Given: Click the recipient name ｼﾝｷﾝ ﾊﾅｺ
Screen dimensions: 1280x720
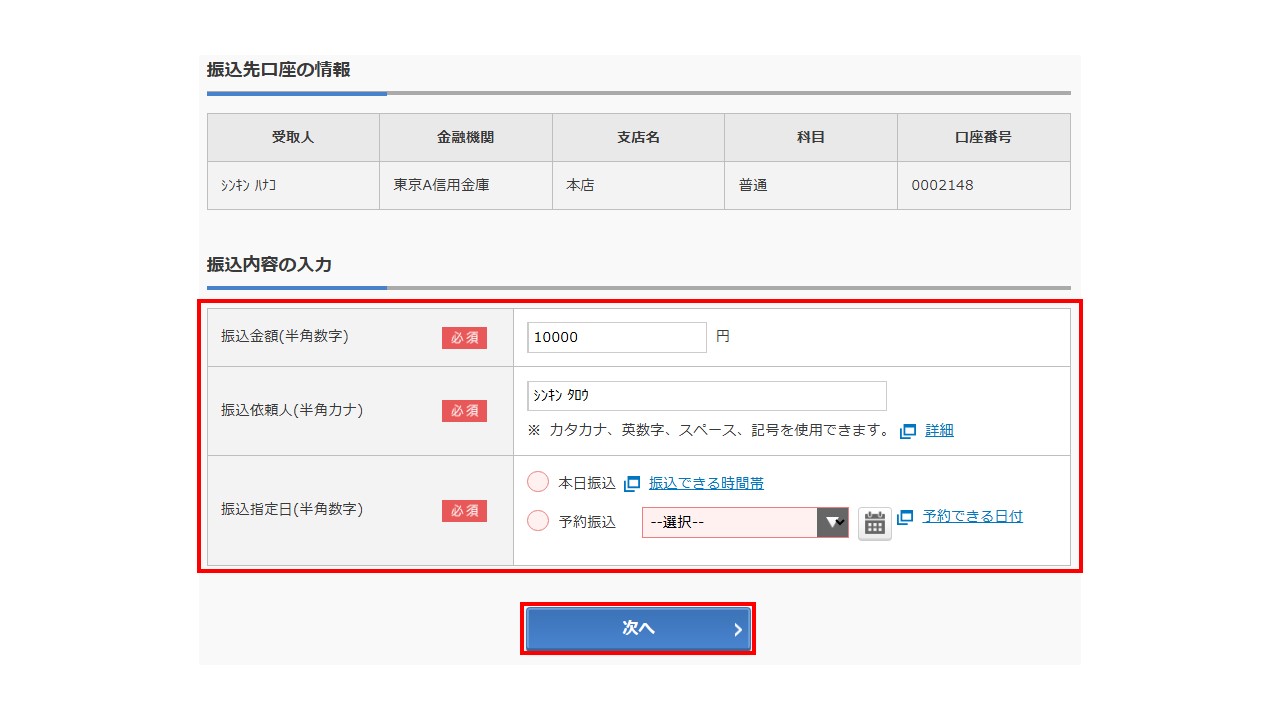Looking at the screenshot, I should pos(248,185).
